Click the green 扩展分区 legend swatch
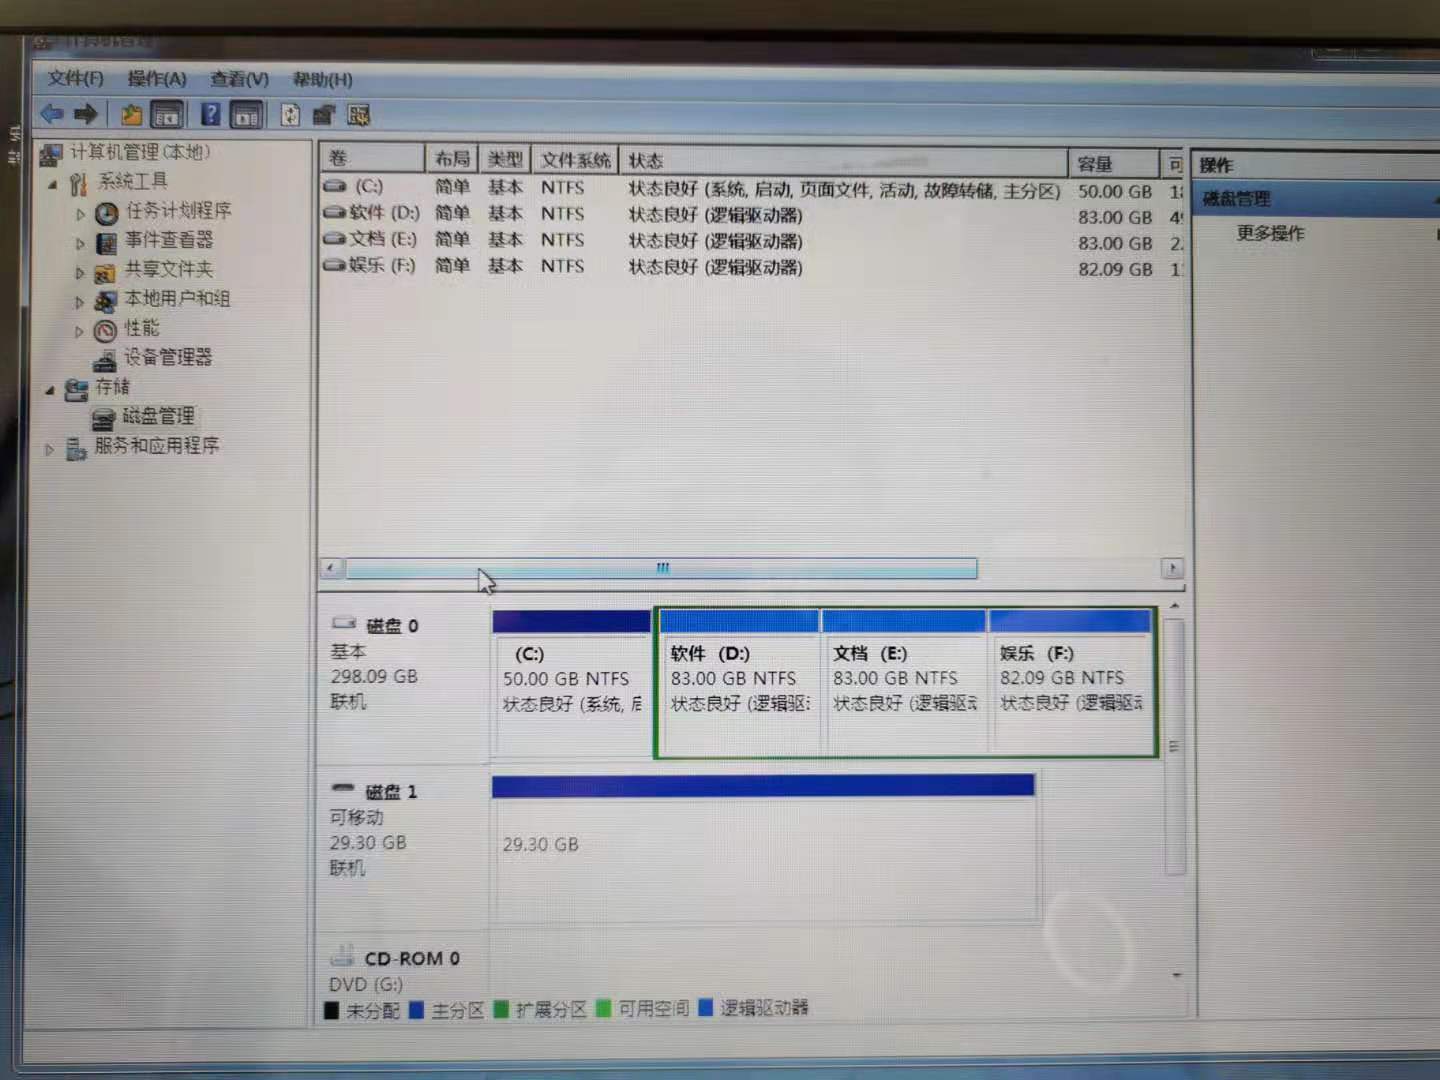This screenshot has height=1080, width=1440. coord(501,1009)
